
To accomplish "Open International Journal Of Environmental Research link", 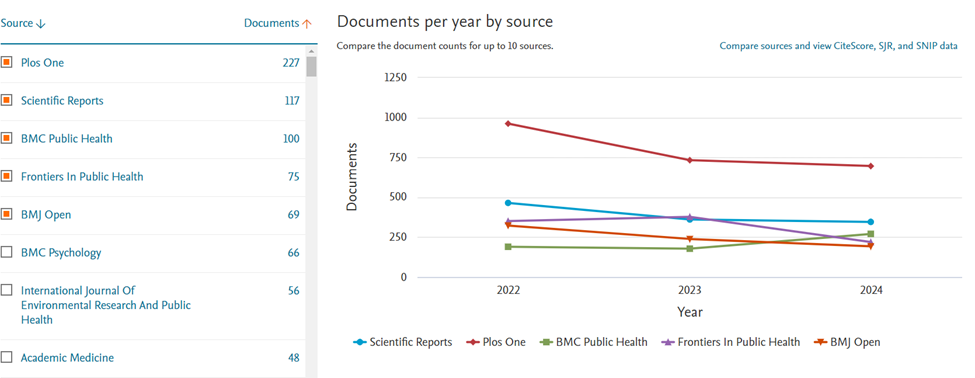I will (106, 305).
